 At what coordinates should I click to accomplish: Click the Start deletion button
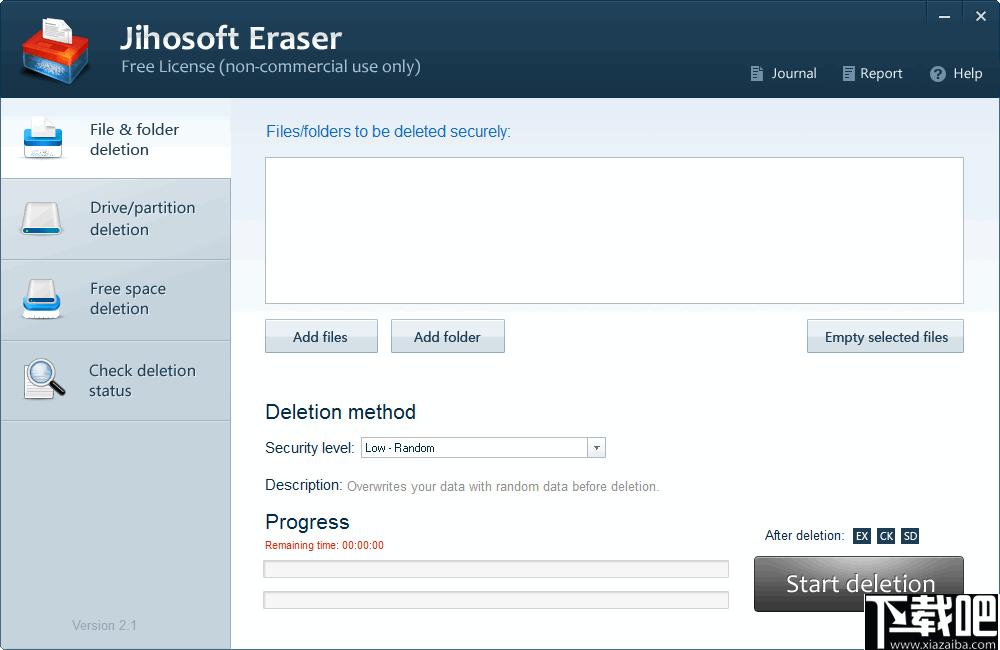point(858,584)
